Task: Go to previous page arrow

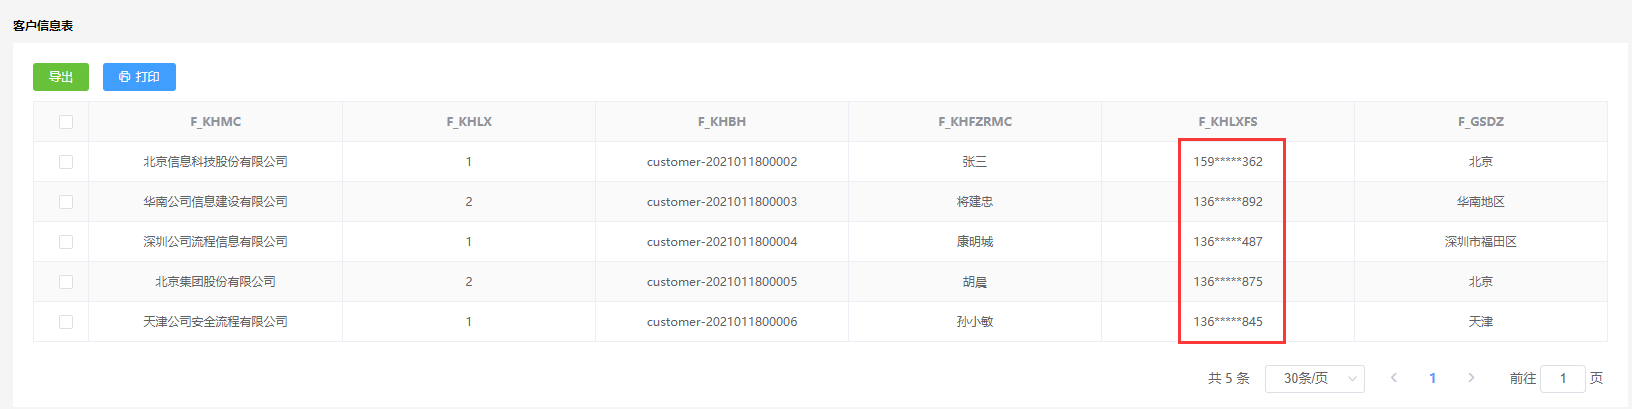Action: [1394, 378]
